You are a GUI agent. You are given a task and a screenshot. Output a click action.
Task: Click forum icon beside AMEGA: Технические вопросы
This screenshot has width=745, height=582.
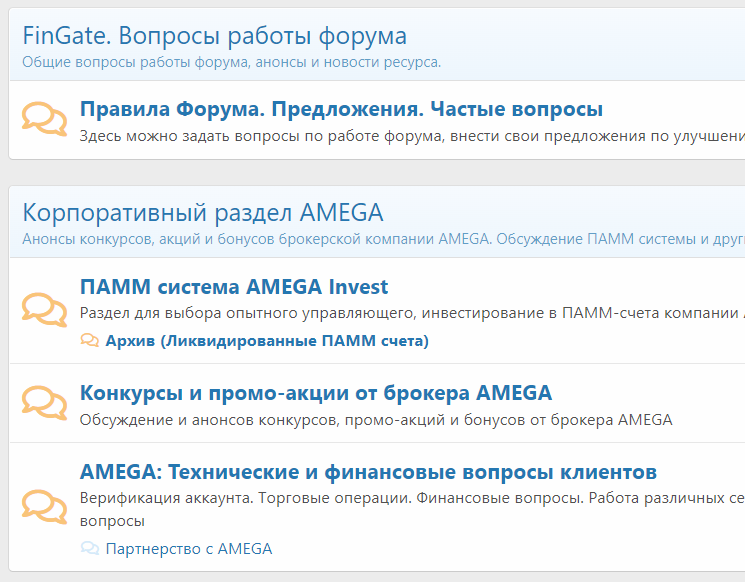[x=45, y=506]
